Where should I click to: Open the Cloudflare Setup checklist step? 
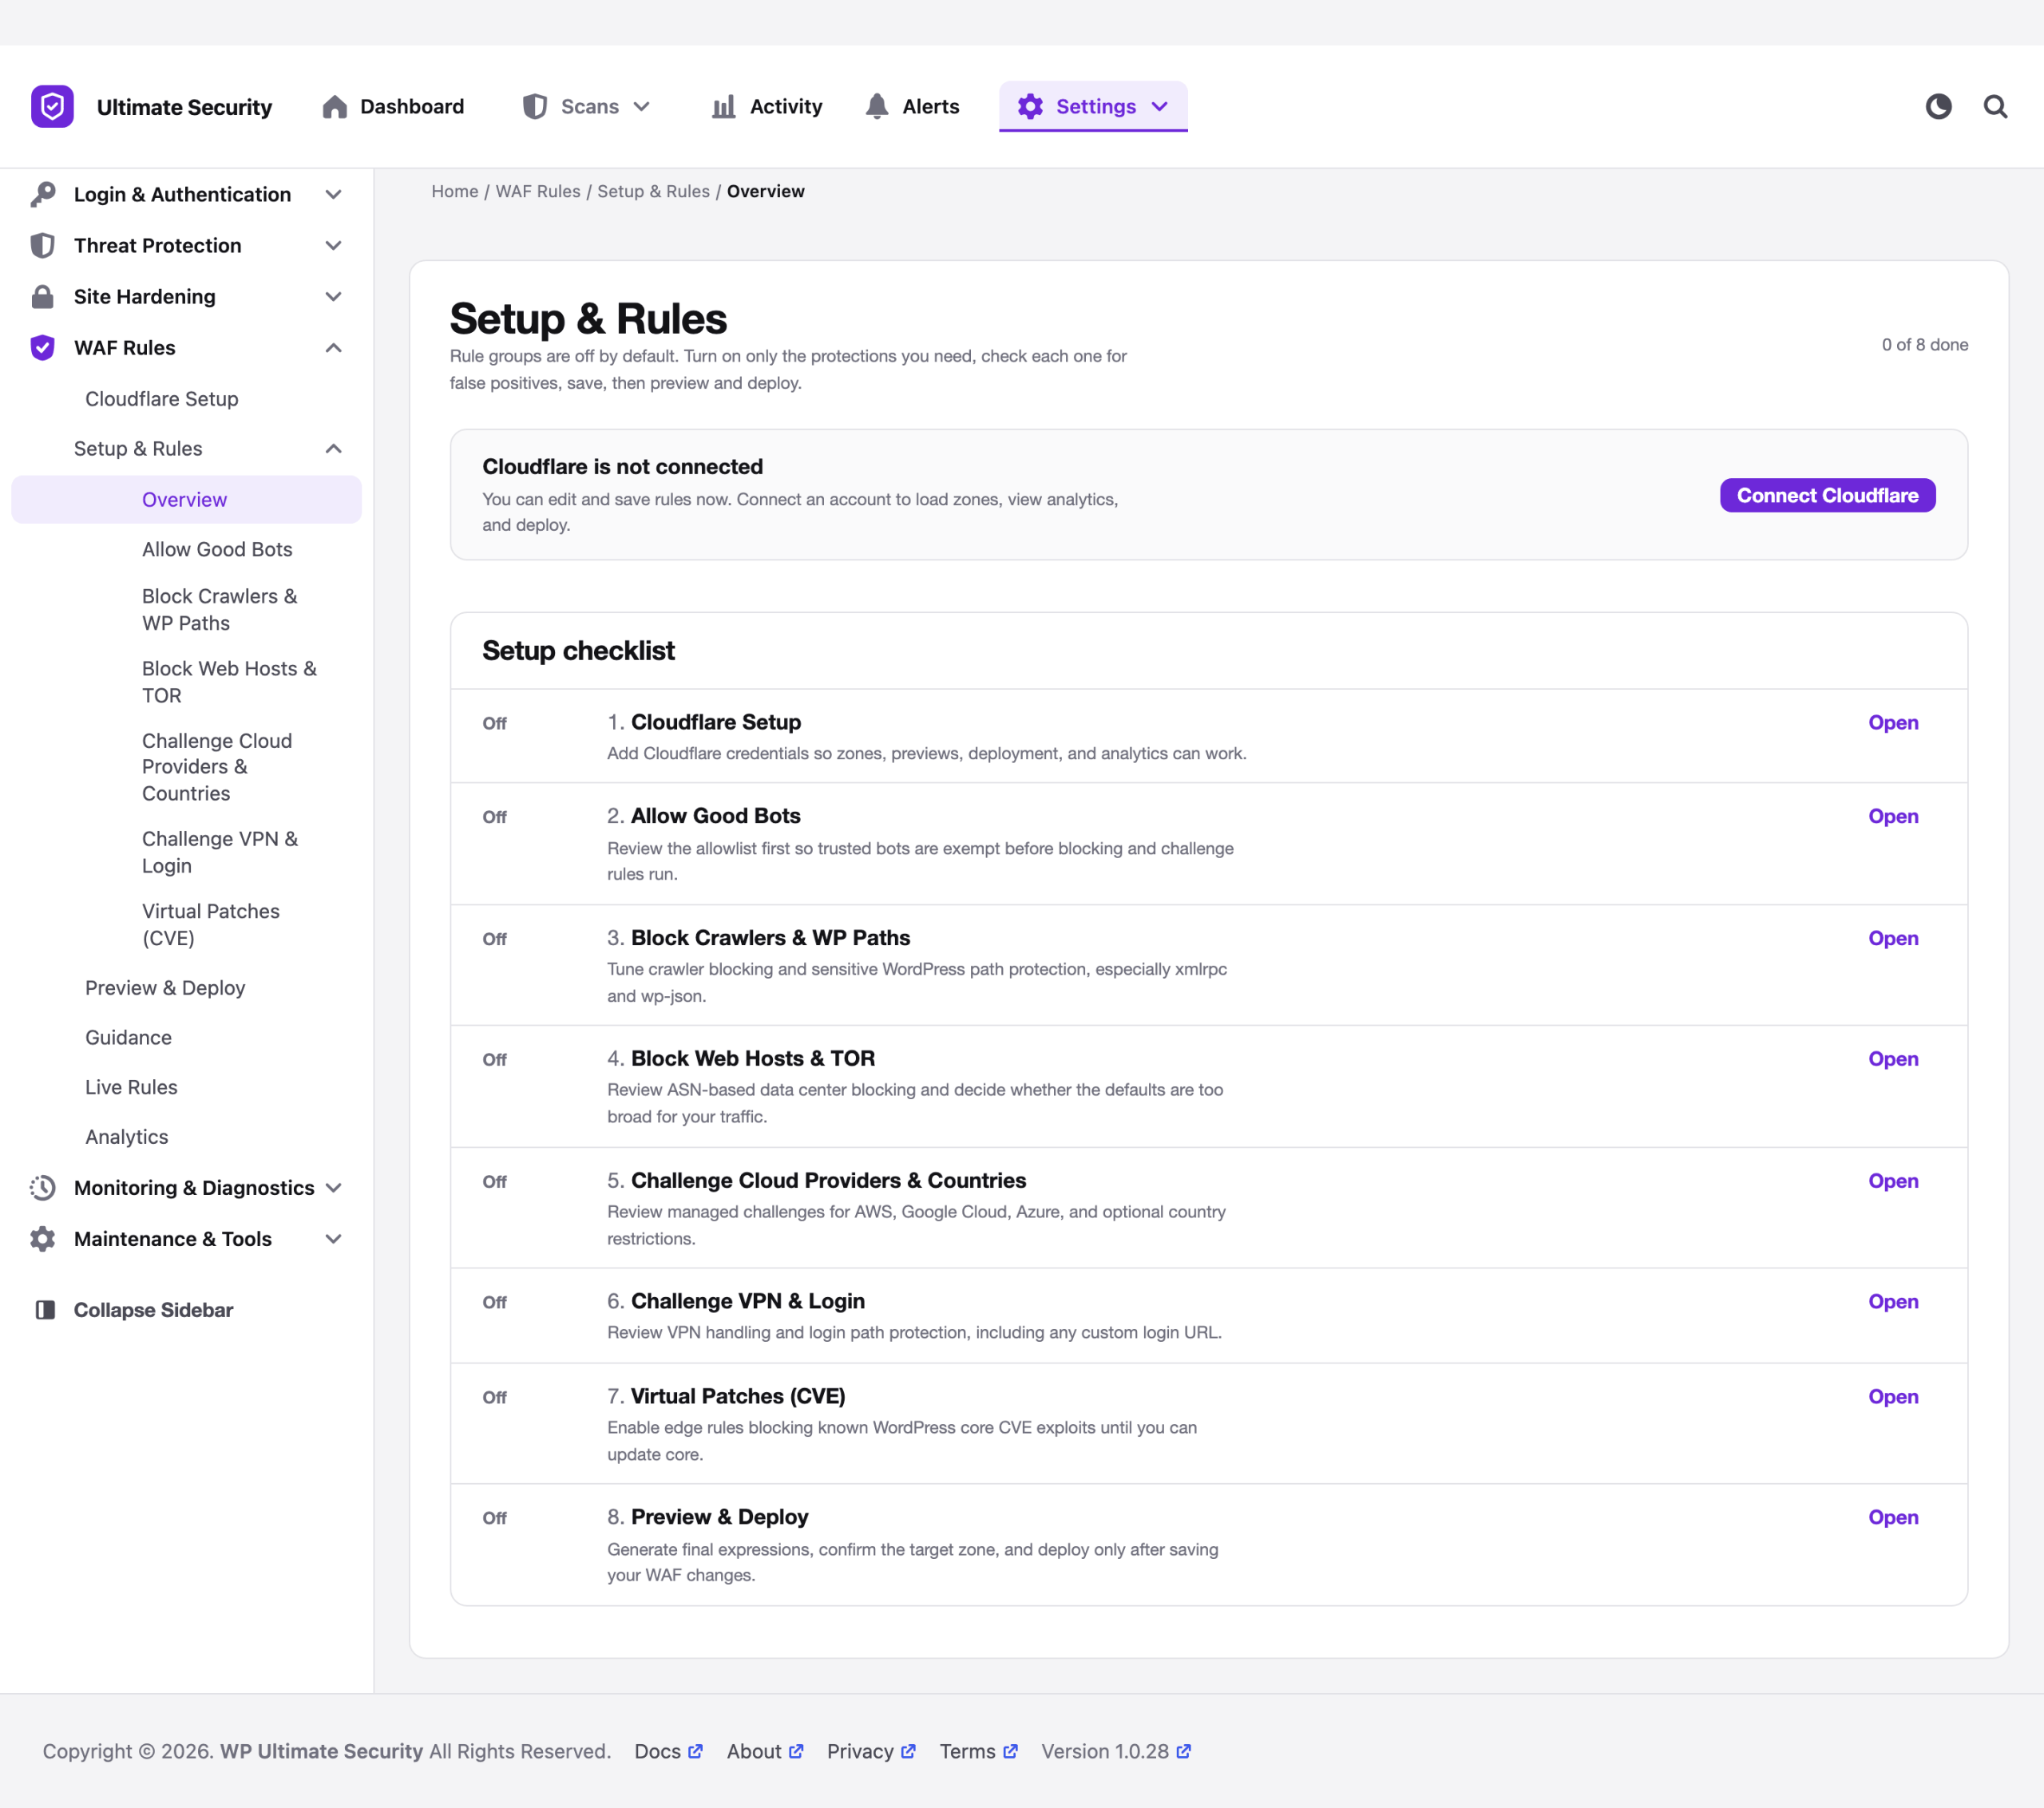point(1893,722)
